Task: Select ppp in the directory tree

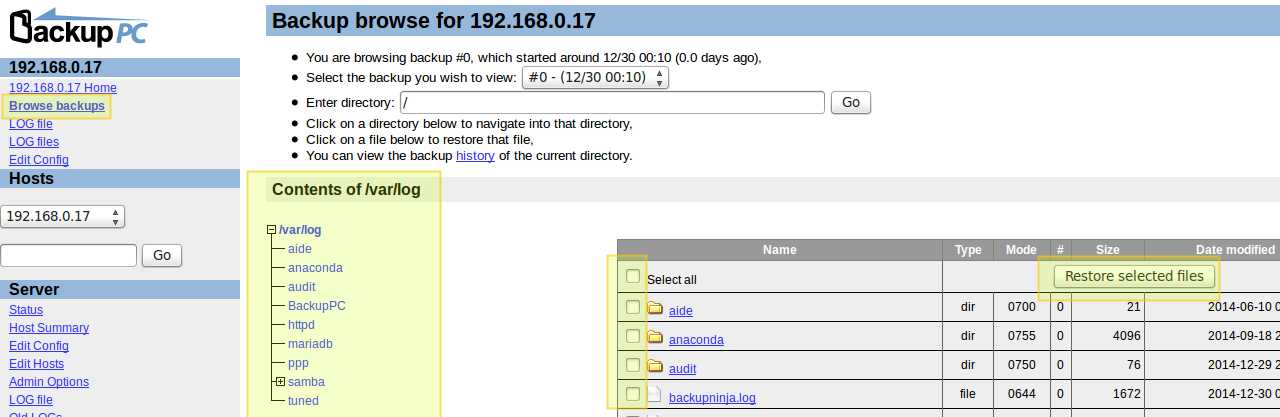Action: point(298,363)
